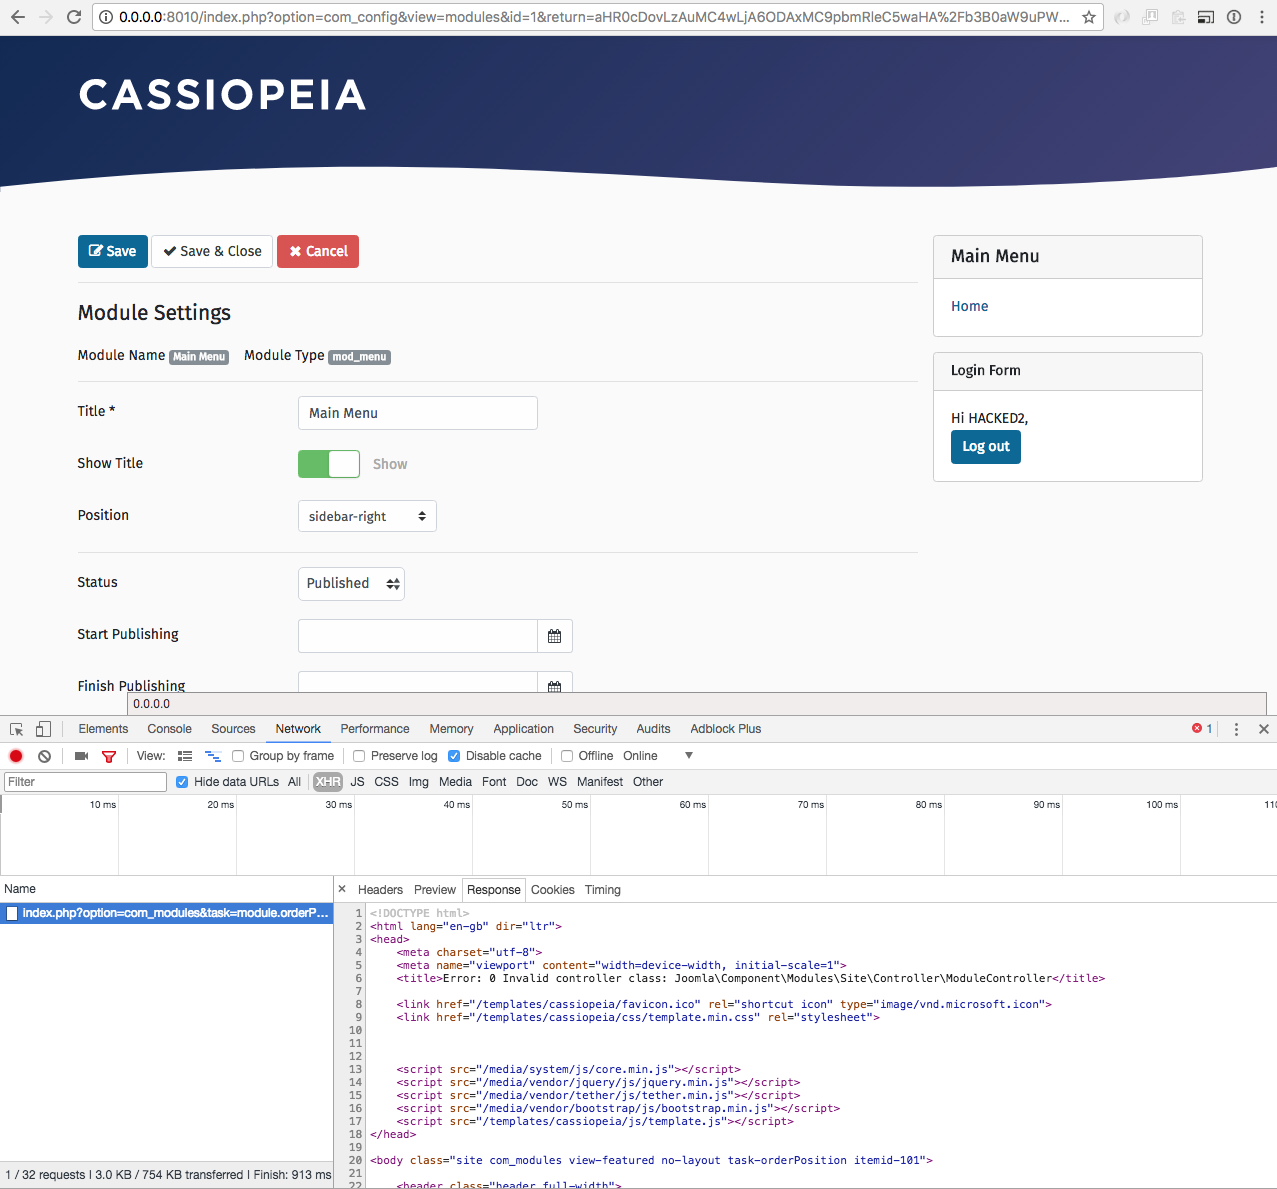Viewport: 1277px width, 1189px height.
Task: Switch to Elements tab in DevTools
Action: coord(103,729)
